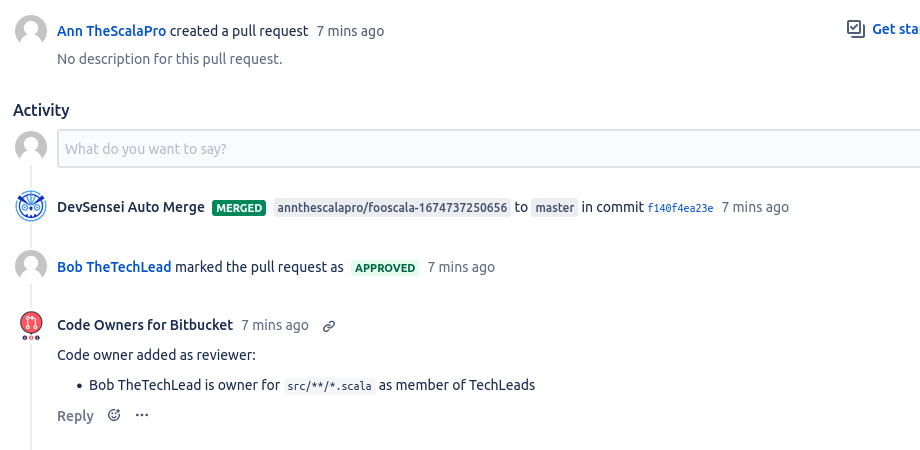
Task: Click the green MERGED status badge
Action: click(239, 208)
